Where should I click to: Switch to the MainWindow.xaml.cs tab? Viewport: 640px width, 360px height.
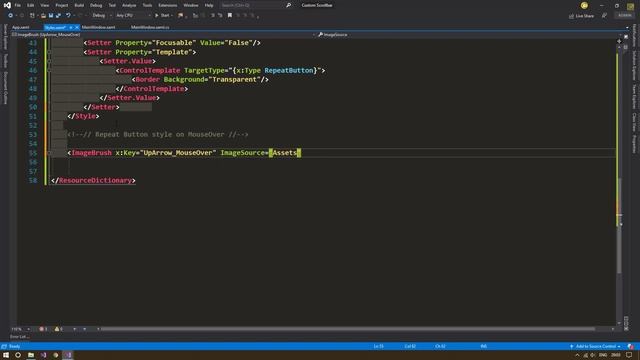[x=150, y=27]
